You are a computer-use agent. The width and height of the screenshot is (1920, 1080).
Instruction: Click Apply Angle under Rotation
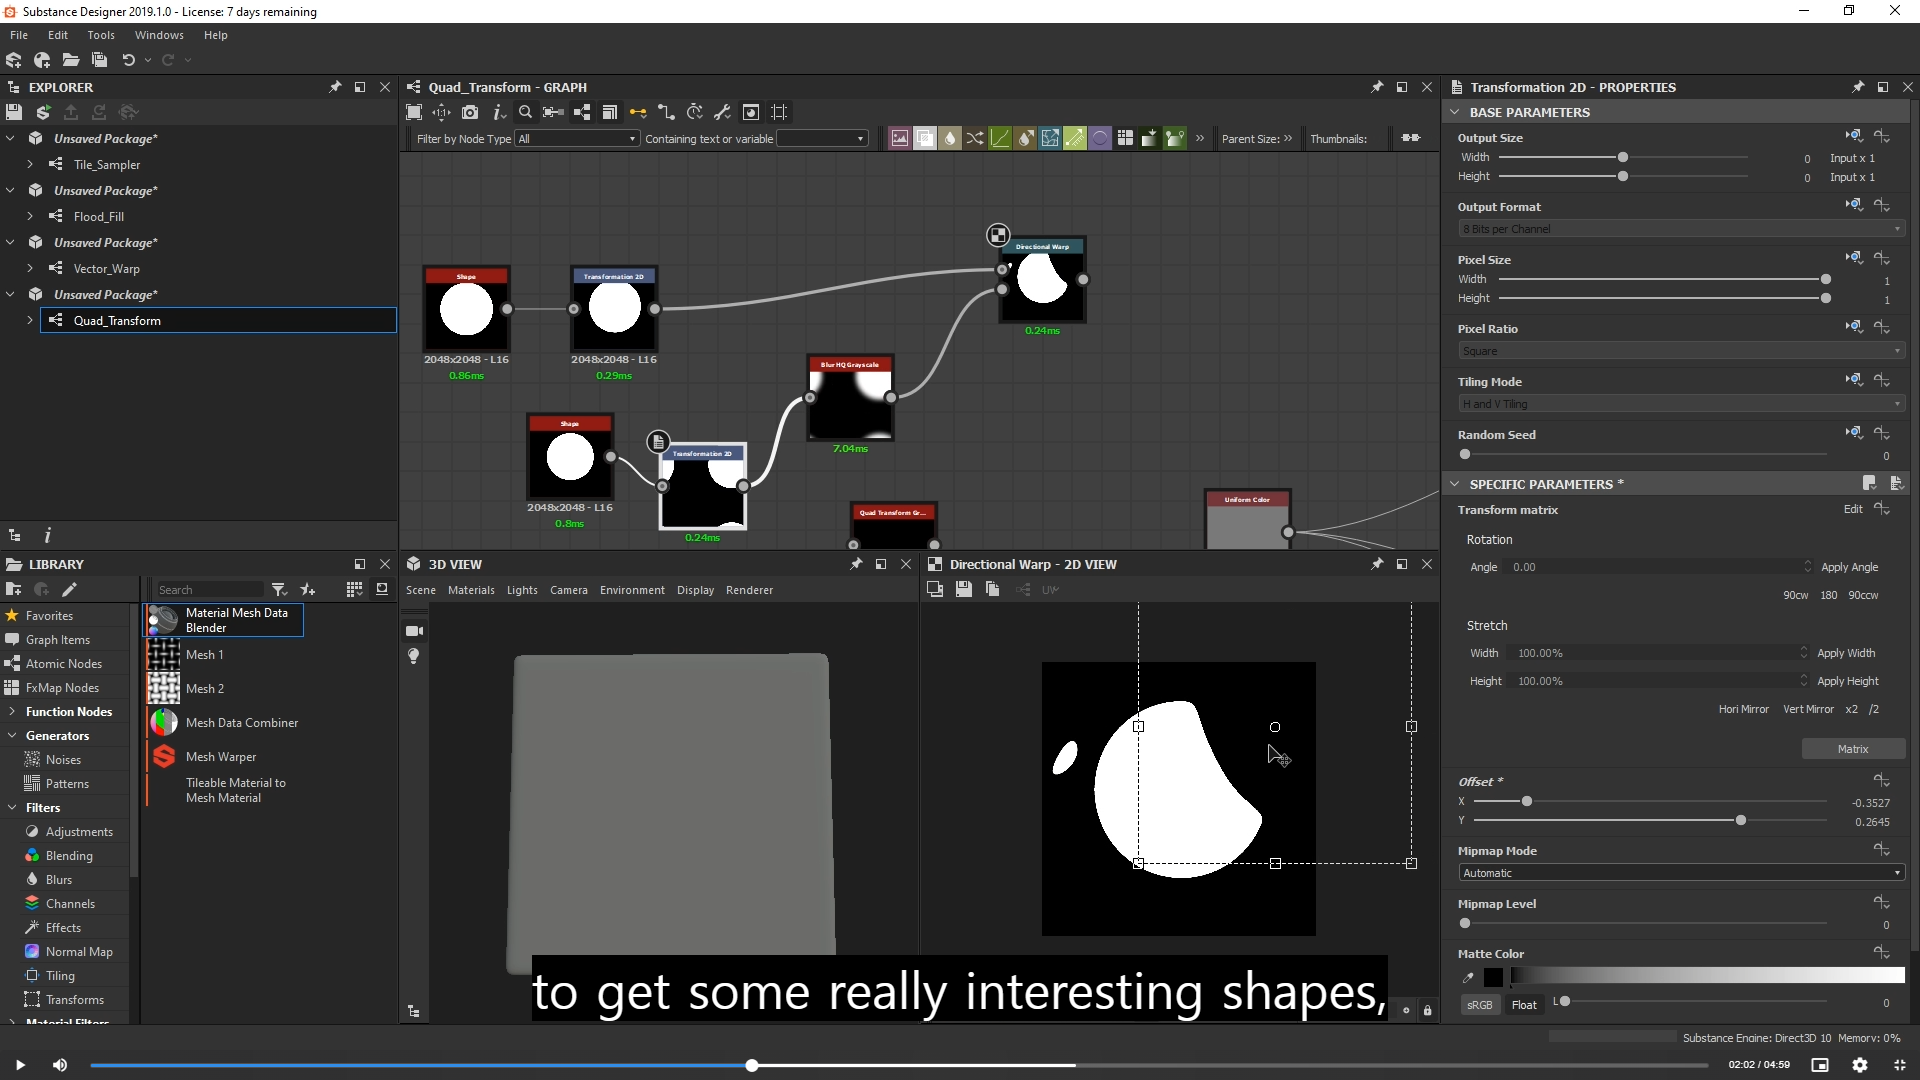[x=1849, y=567]
